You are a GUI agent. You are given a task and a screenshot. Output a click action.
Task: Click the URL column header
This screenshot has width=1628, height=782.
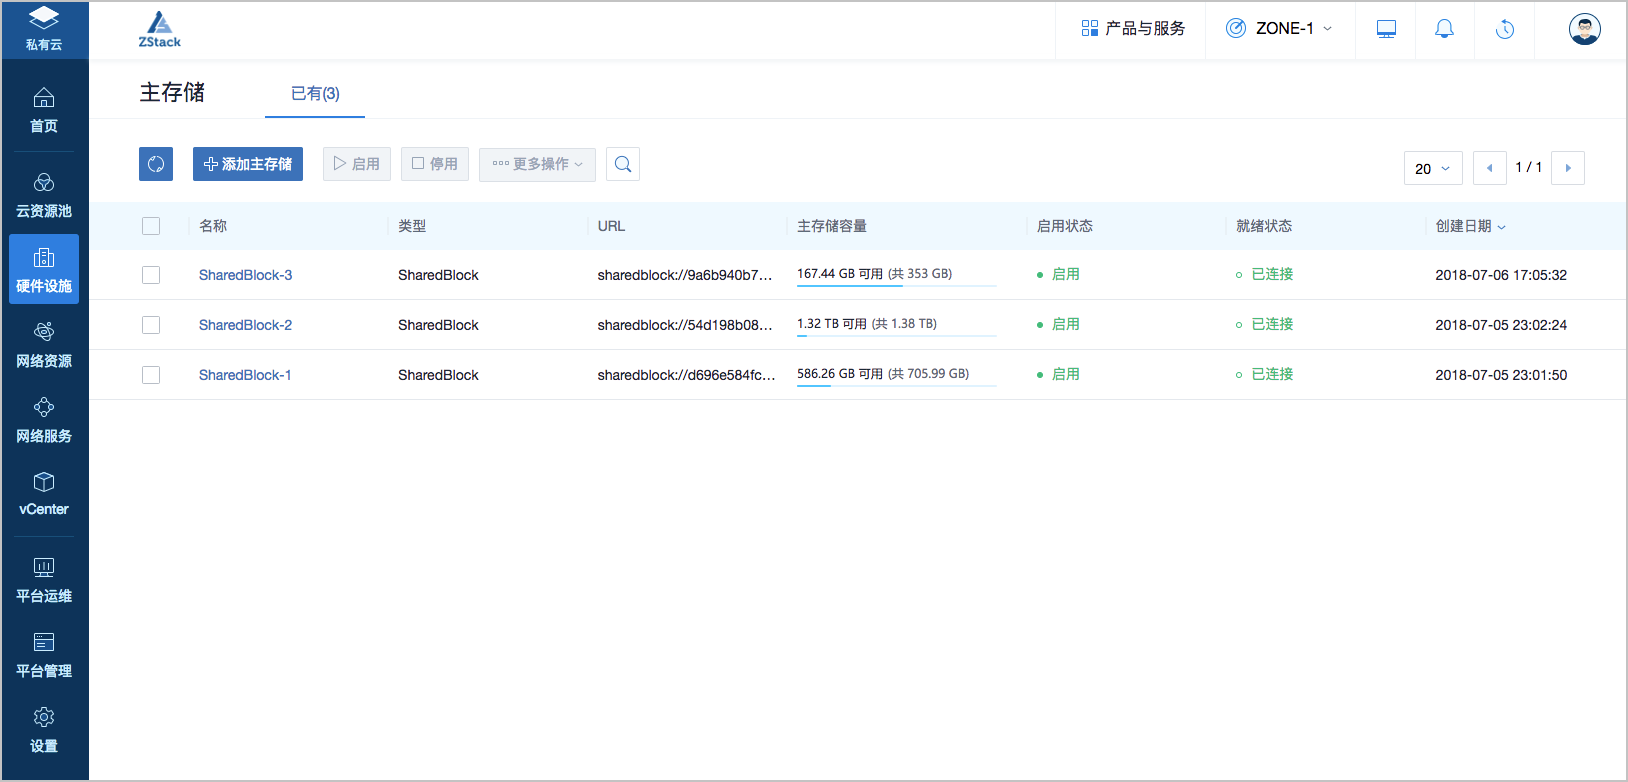611,226
